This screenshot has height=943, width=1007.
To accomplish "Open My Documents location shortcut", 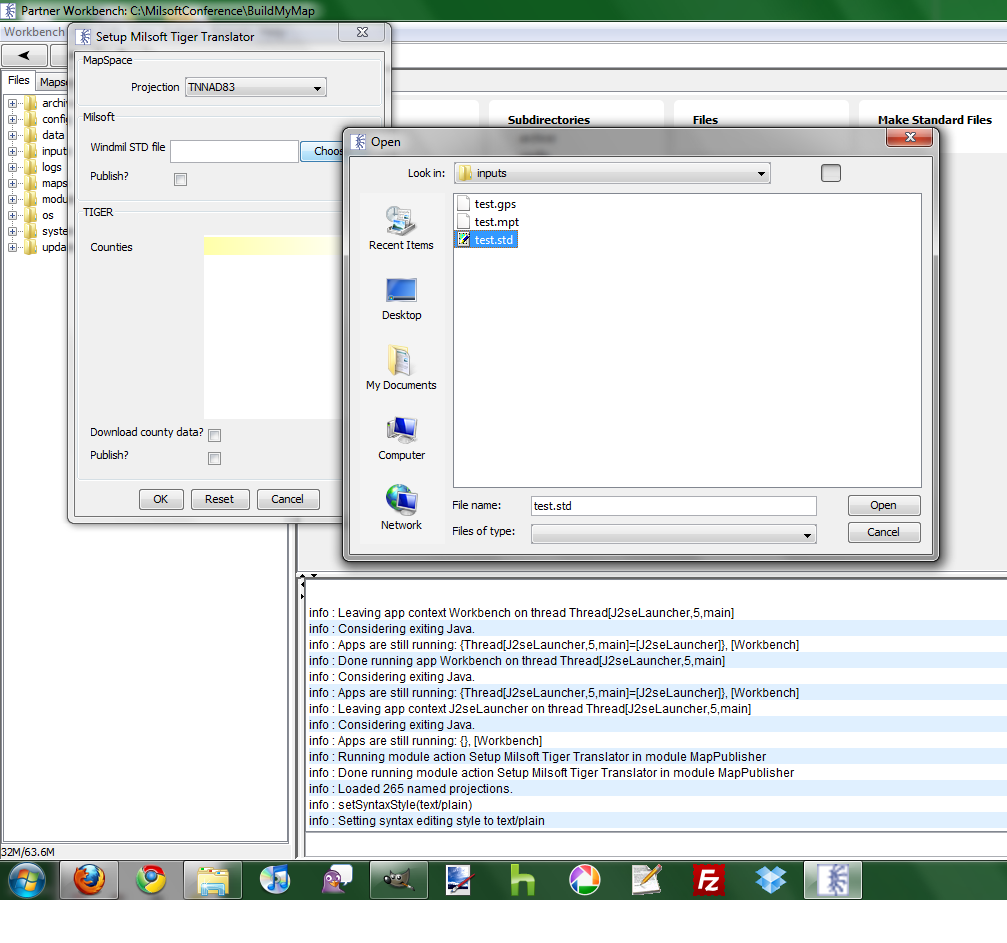I will pos(401,368).
